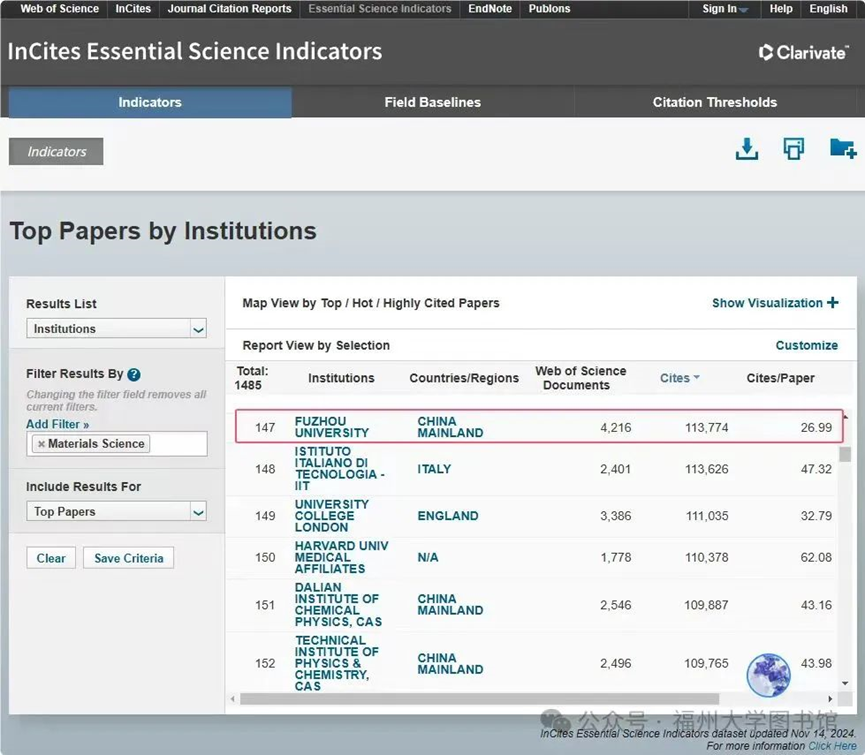
Task: Click the print report icon
Action: click(x=794, y=149)
